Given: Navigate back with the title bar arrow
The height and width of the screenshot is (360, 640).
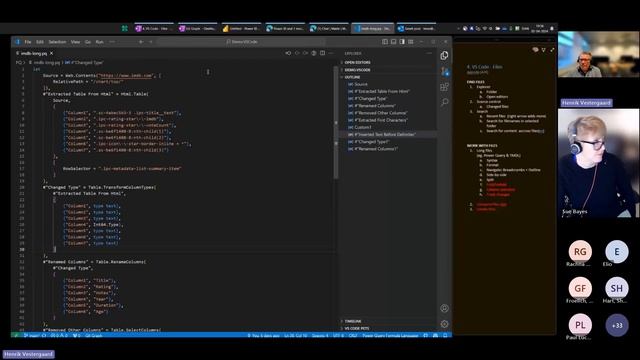Looking at the screenshot, I should tap(141, 42).
